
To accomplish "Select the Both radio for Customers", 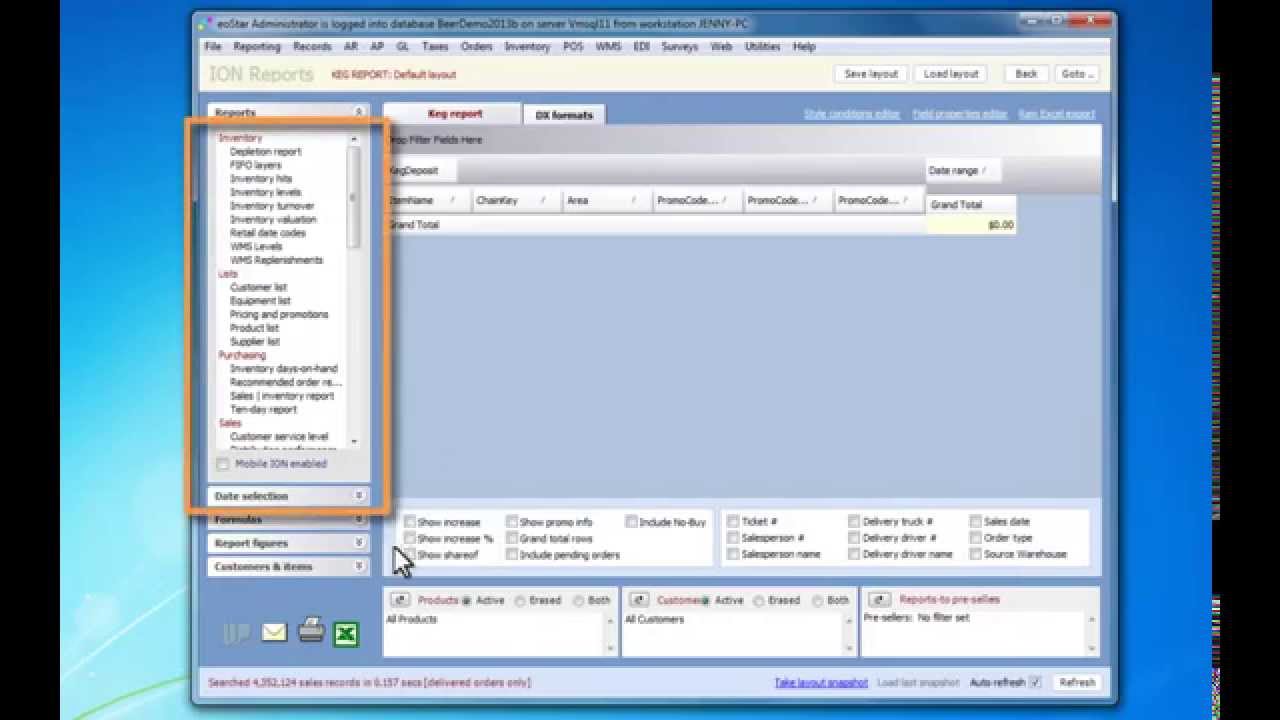I will (x=818, y=601).
